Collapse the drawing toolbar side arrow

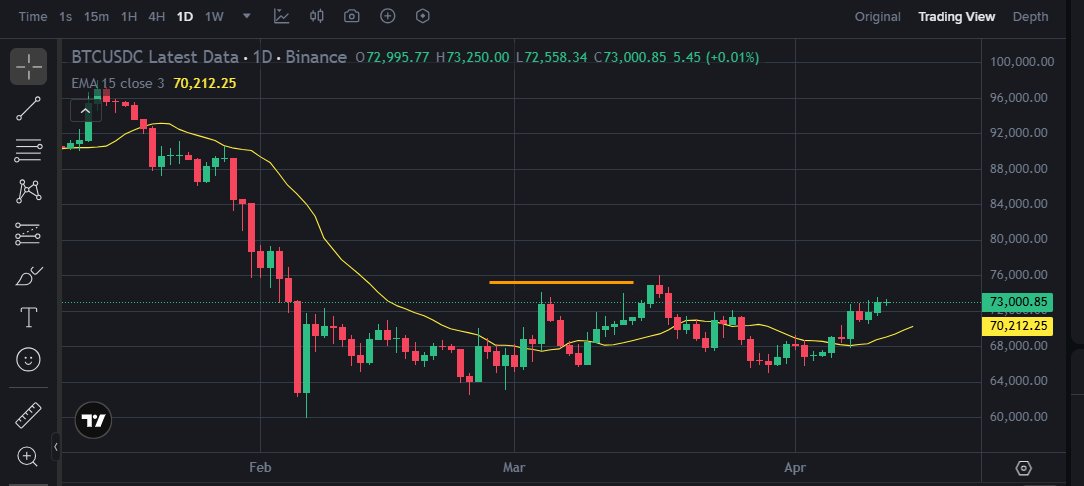click(x=56, y=447)
